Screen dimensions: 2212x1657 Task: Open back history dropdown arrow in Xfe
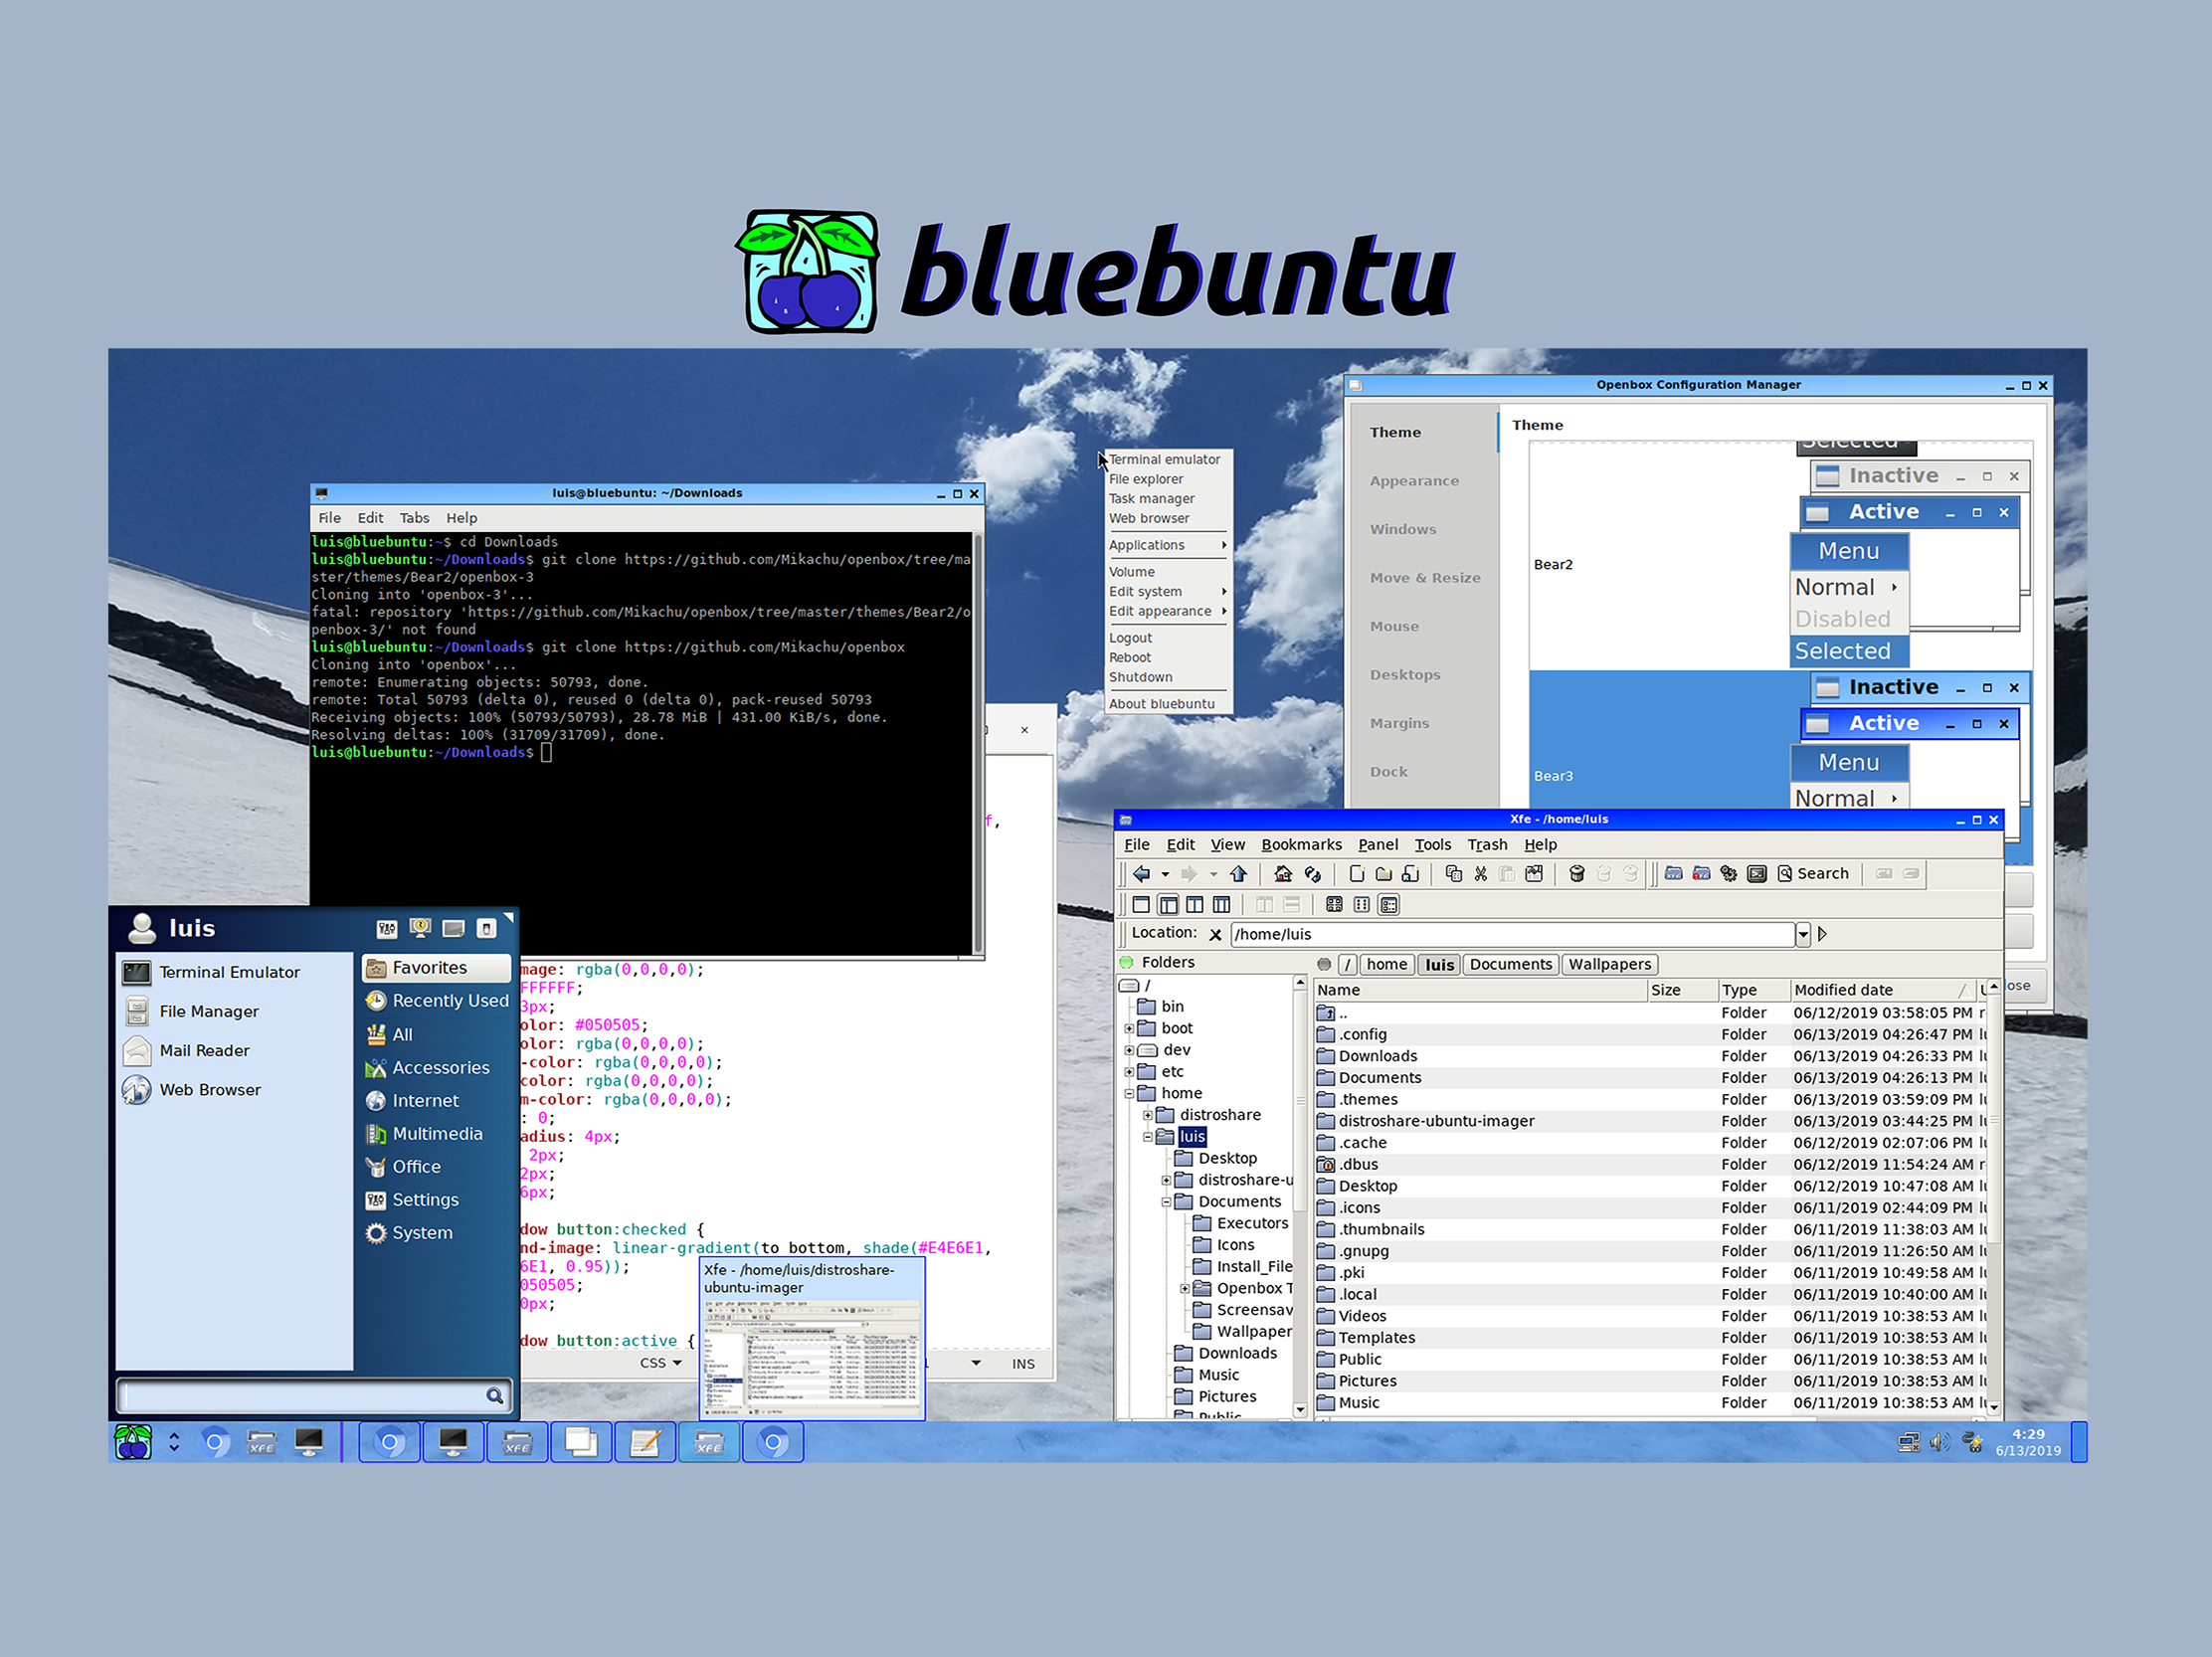tap(1165, 874)
